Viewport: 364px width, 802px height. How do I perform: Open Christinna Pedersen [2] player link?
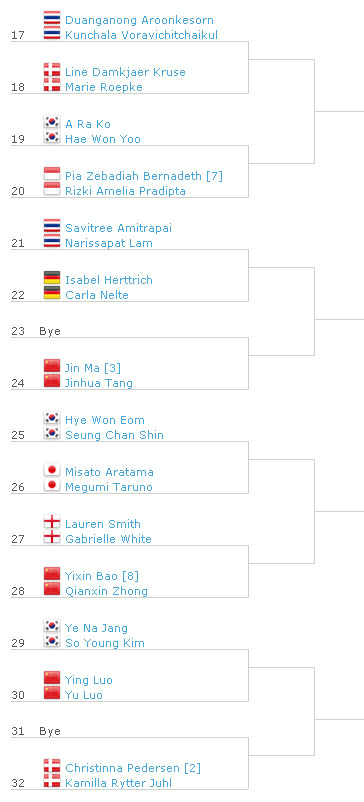[x=133, y=768]
